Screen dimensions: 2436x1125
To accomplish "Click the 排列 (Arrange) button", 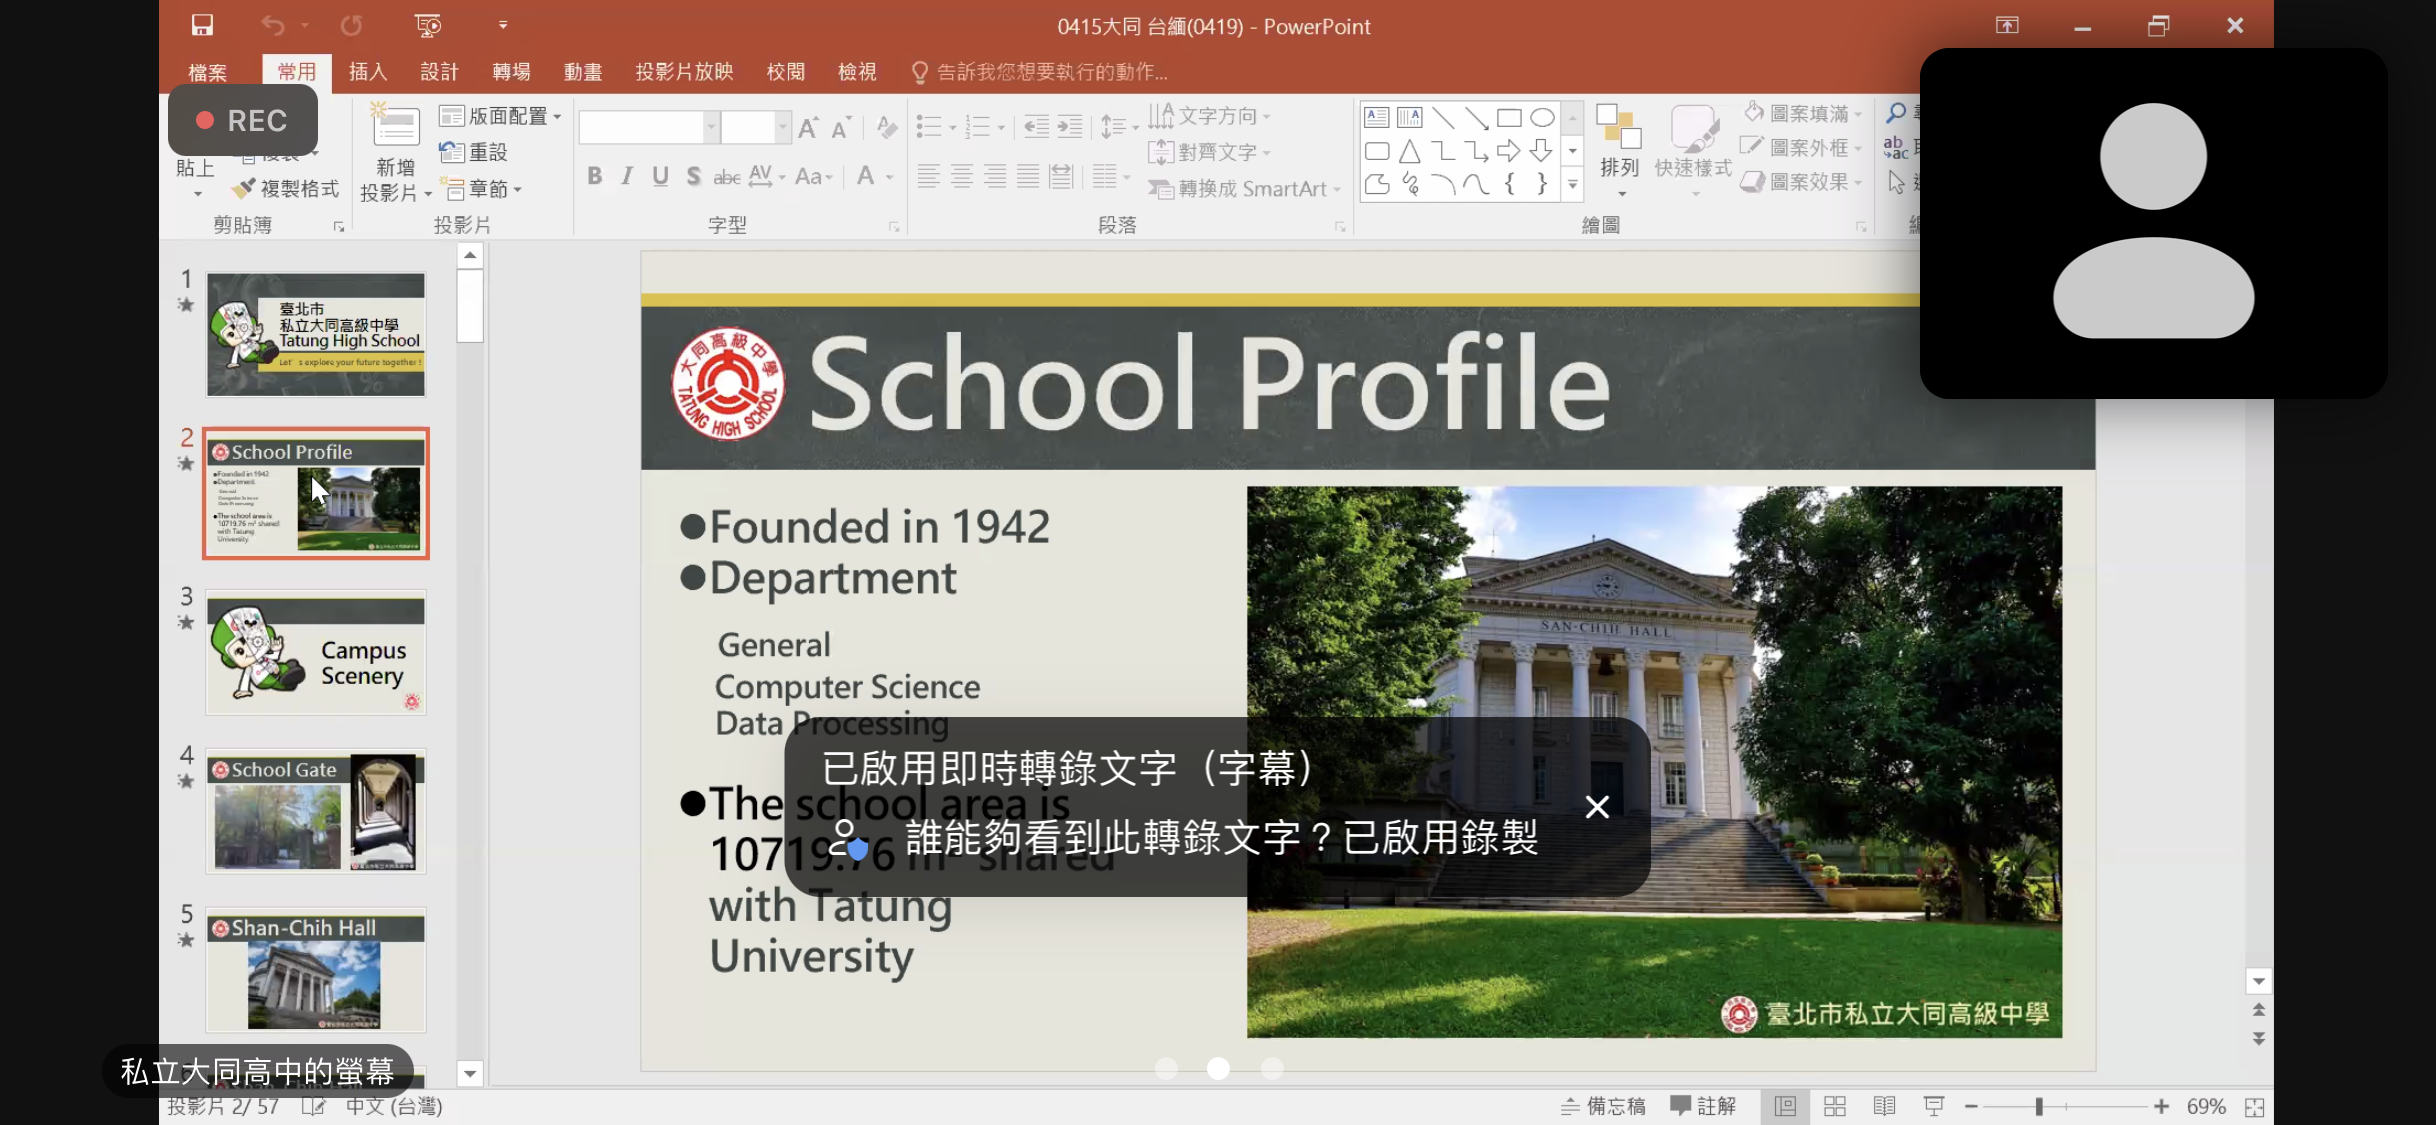I will [1619, 150].
